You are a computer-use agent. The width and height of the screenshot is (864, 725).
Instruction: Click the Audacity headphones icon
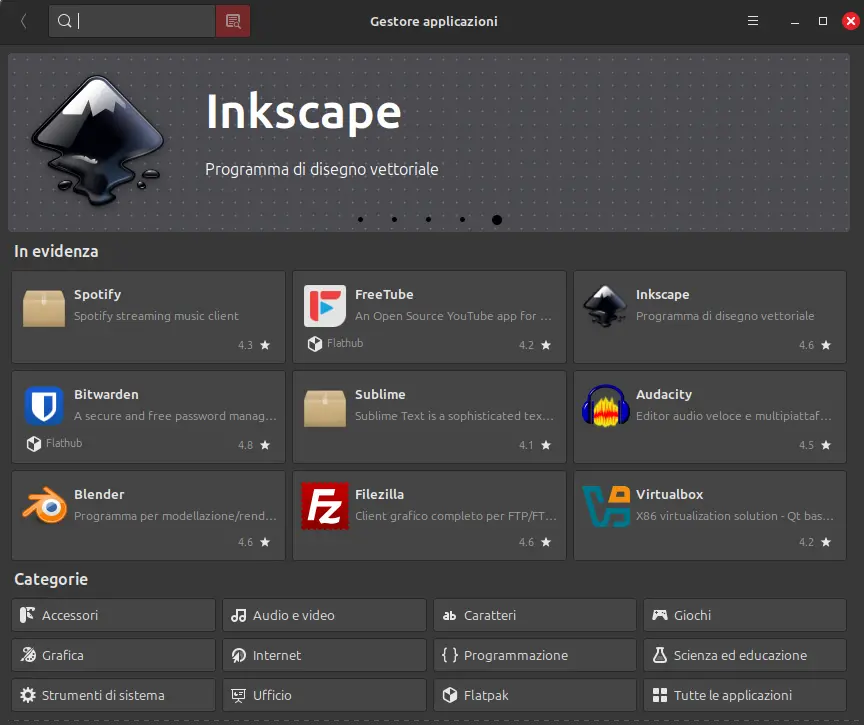point(605,406)
